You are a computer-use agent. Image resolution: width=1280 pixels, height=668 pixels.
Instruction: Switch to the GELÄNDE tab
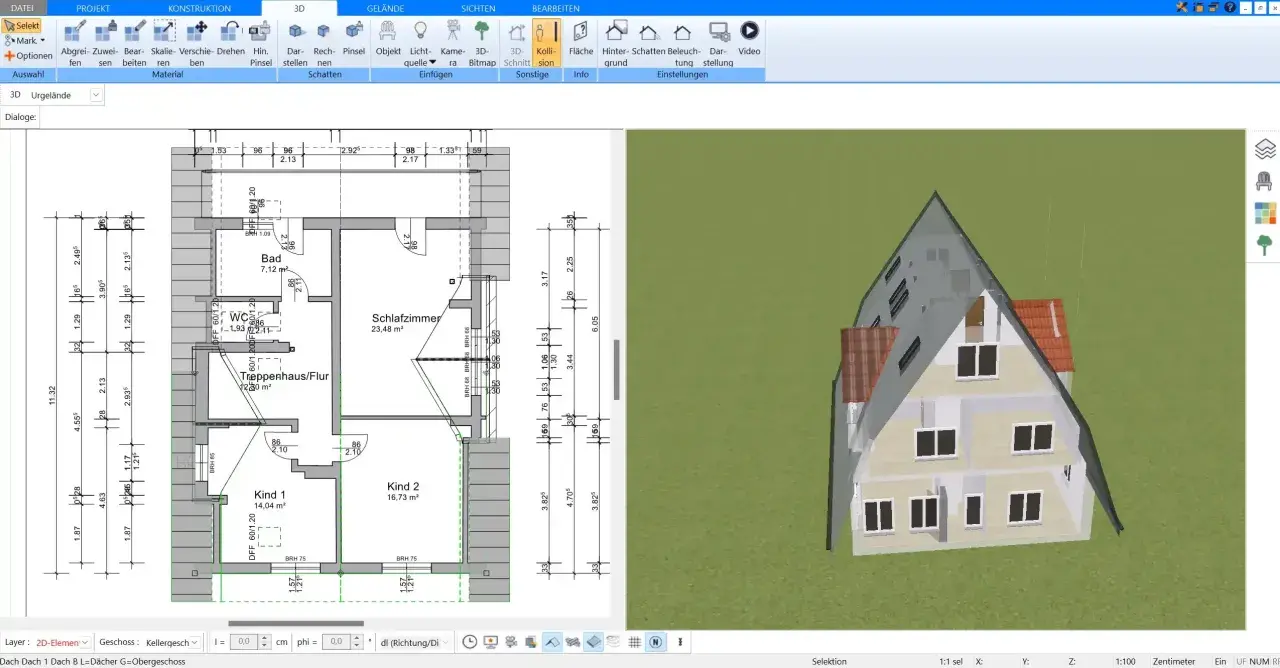click(386, 8)
